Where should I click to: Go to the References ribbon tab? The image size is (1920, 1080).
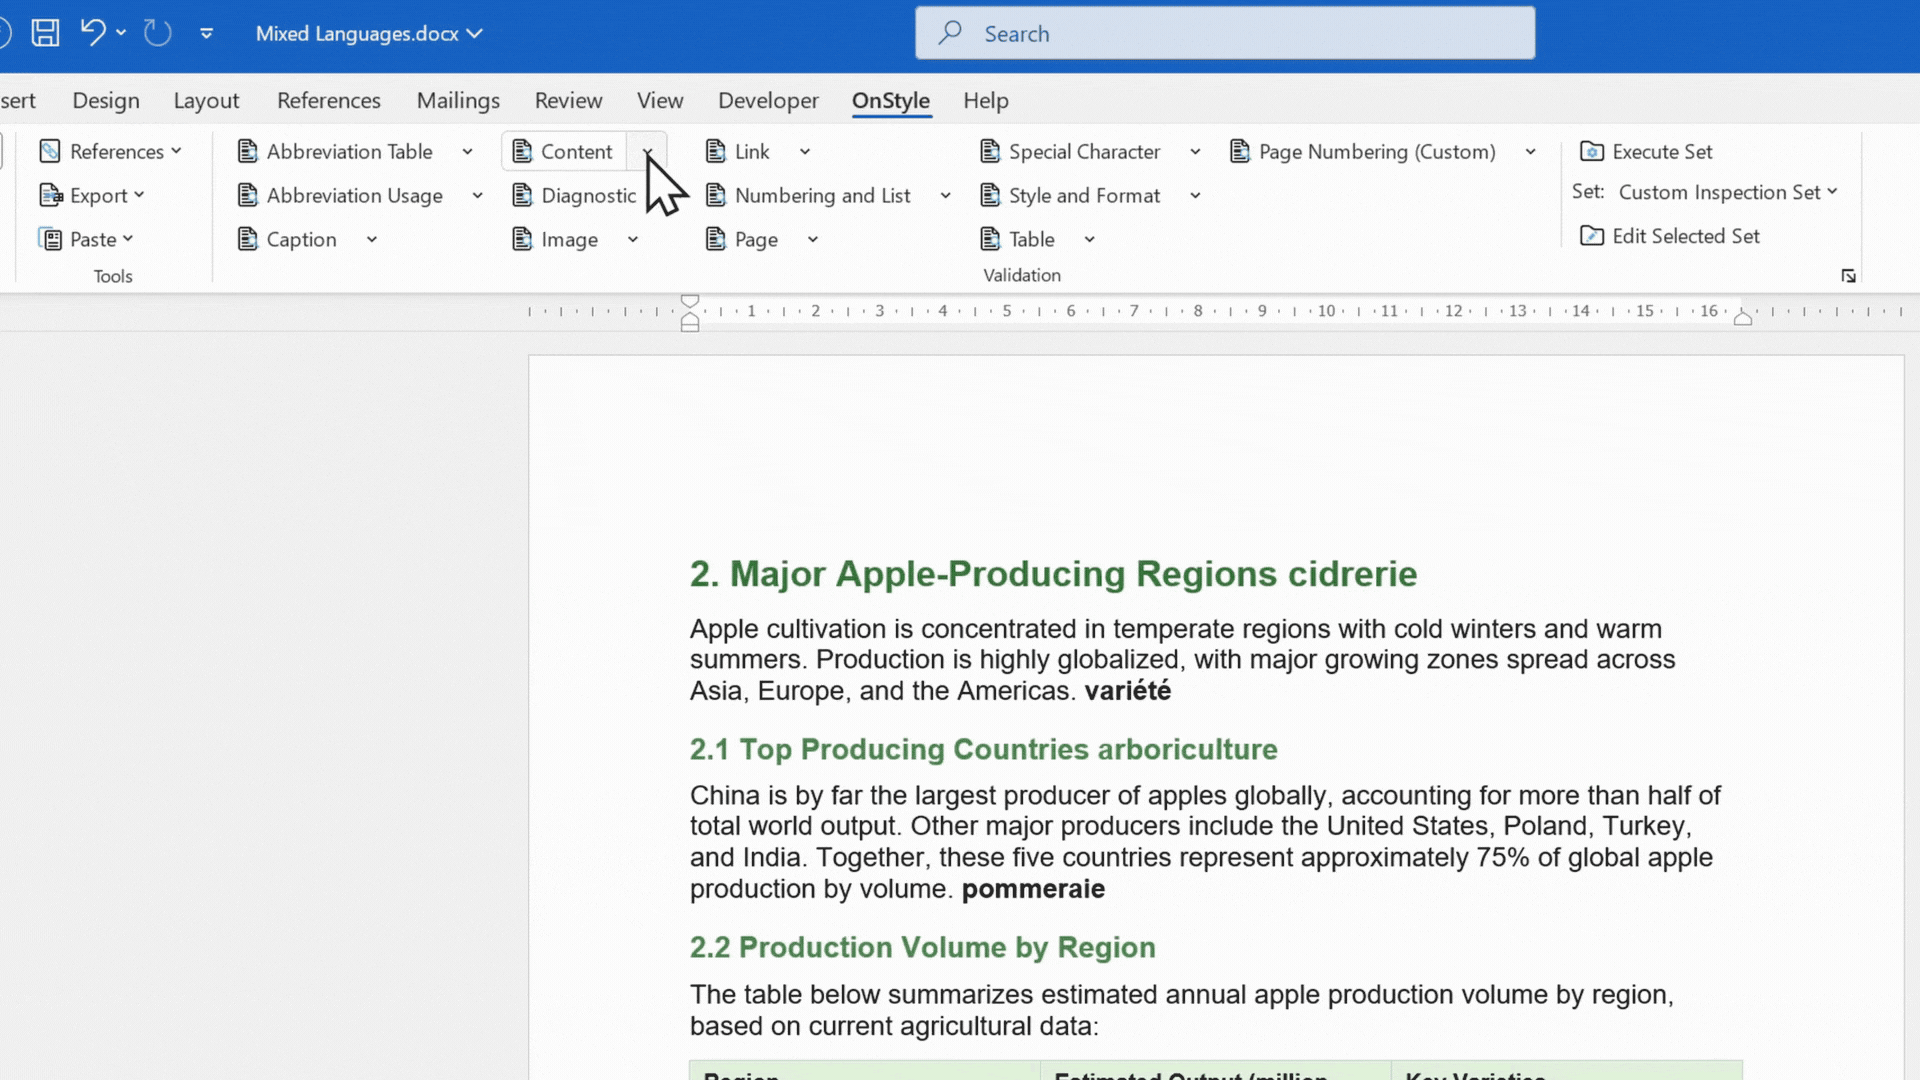pos(329,100)
